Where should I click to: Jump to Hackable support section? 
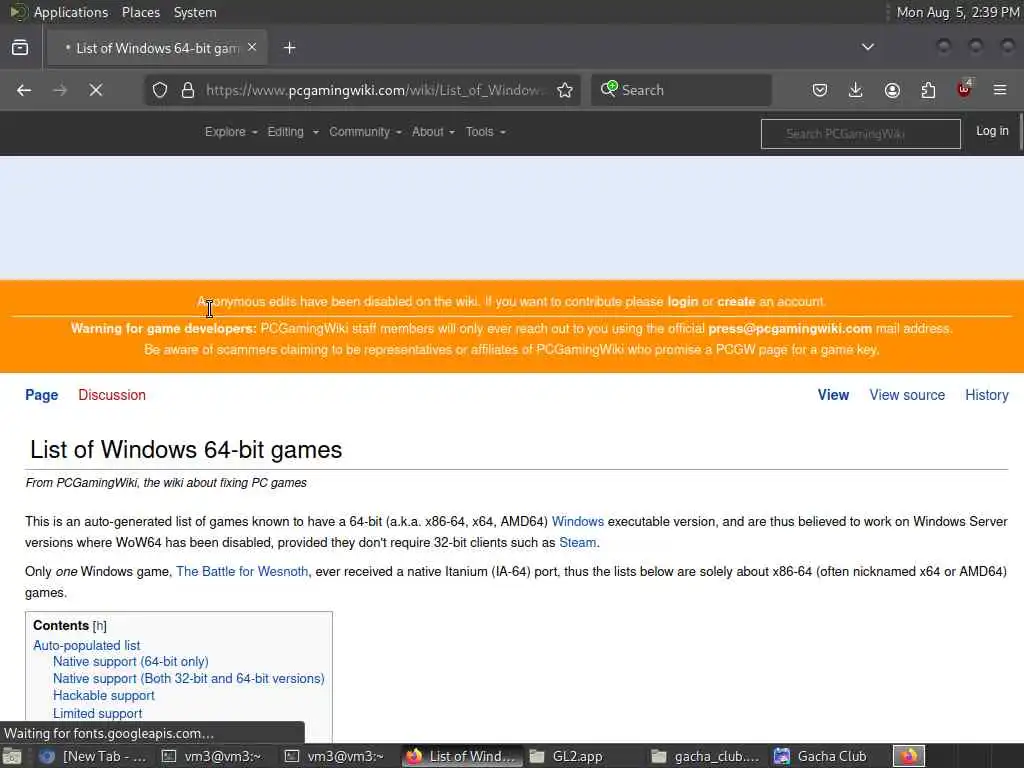pyautogui.click(x=104, y=696)
